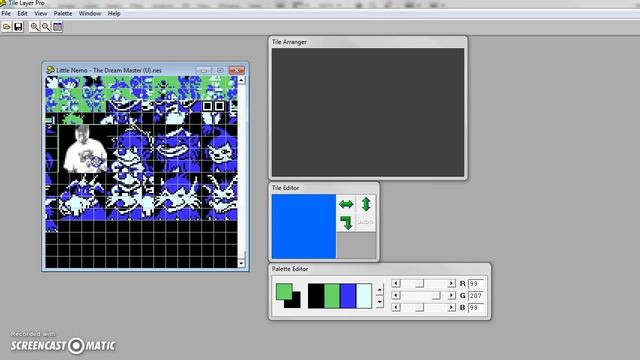Screen dimensions: 640x360
Task: Close the Little Nemo ROM window
Action: tap(237, 70)
